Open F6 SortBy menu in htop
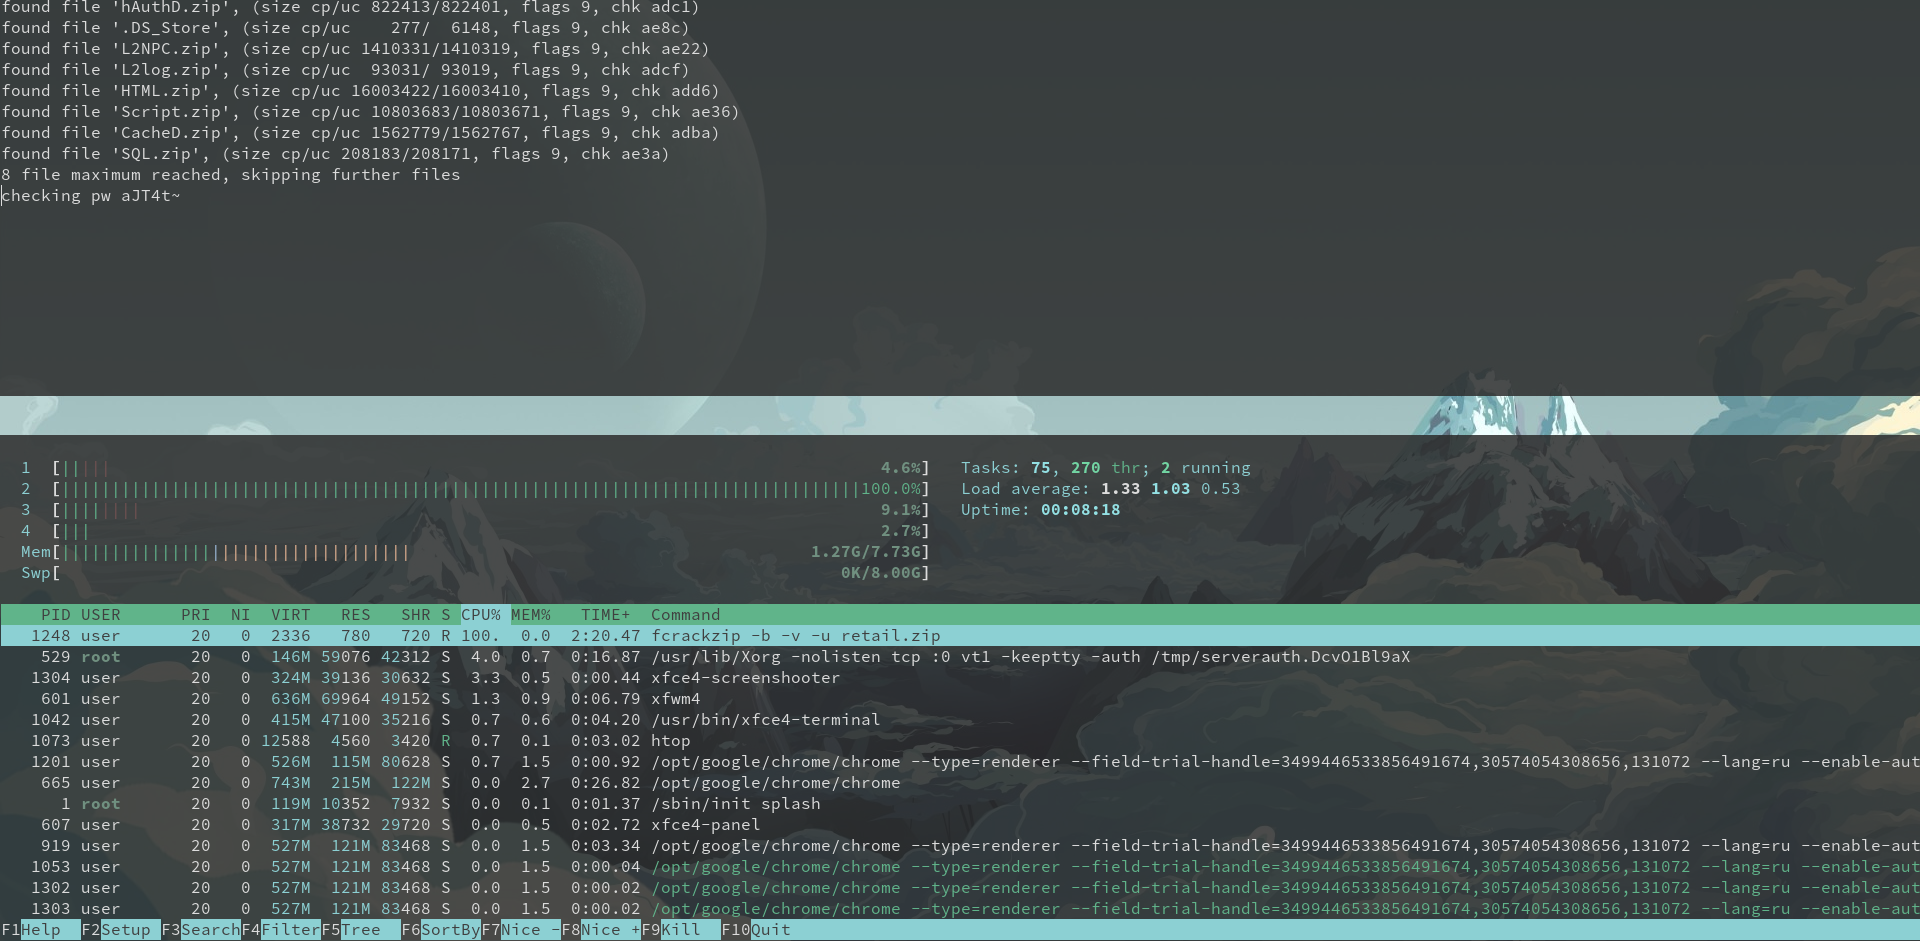Viewport: 1920px width, 941px height. coord(441,930)
